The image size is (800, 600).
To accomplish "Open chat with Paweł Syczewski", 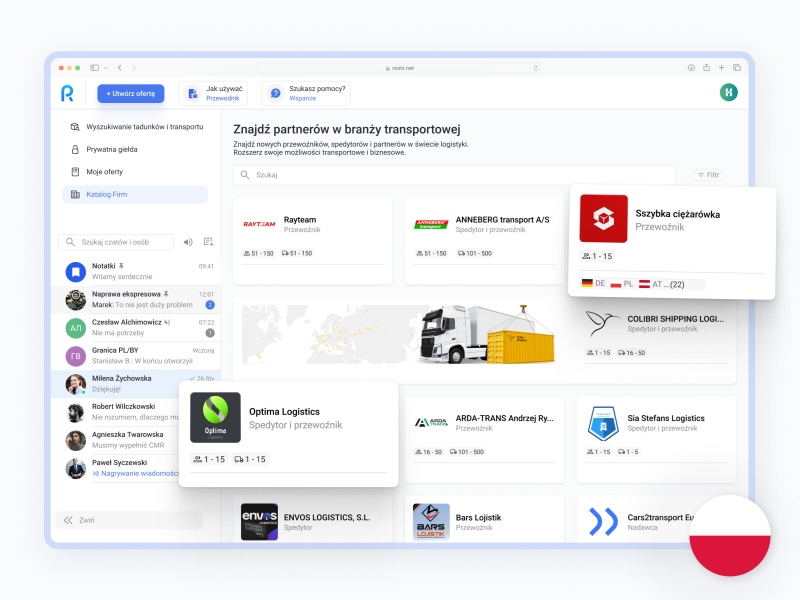I will (115, 468).
